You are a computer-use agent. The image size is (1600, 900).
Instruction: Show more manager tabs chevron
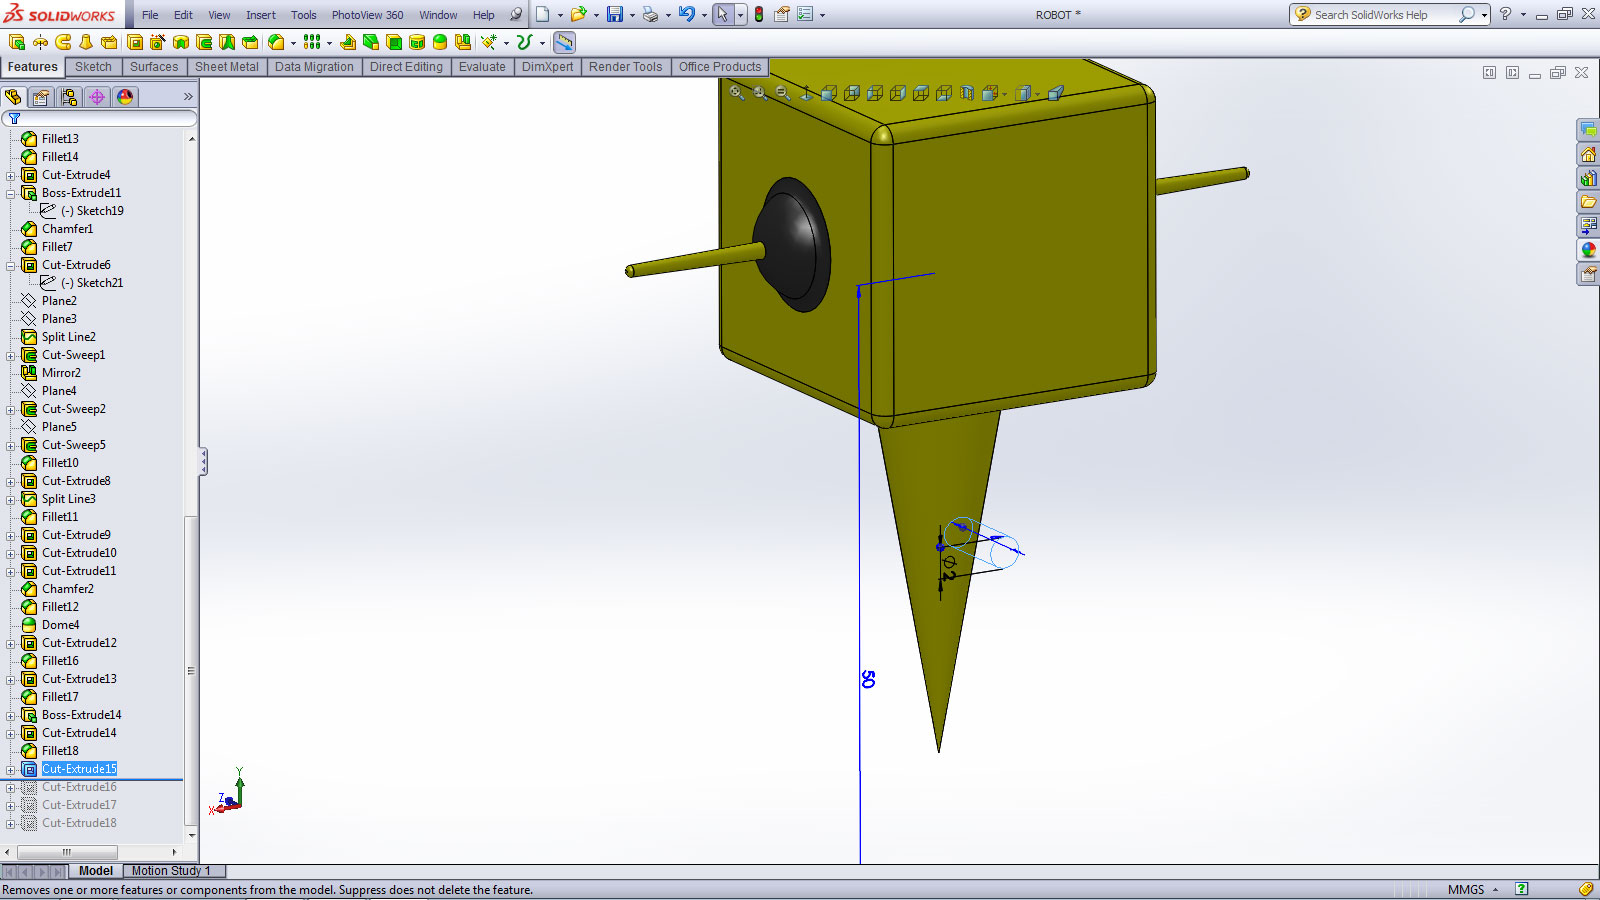188,97
